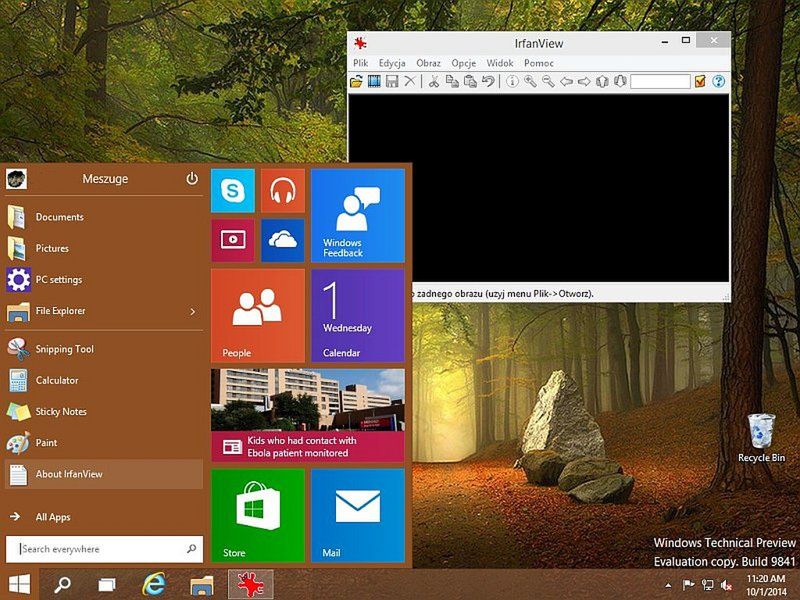Viewport: 800px width, 600px height.
Task: Open the Obraz menu
Action: (x=428, y=63)
